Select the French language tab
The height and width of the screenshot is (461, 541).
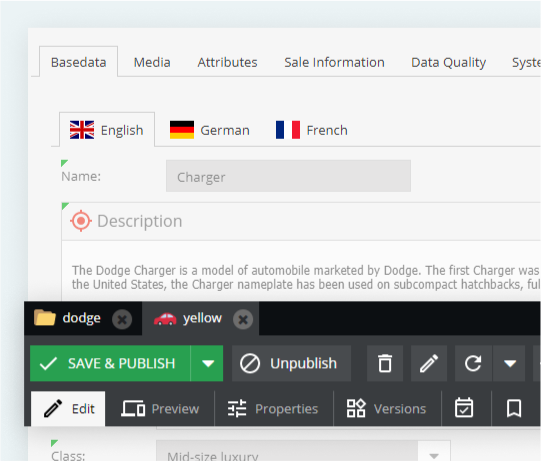point(312,130)
